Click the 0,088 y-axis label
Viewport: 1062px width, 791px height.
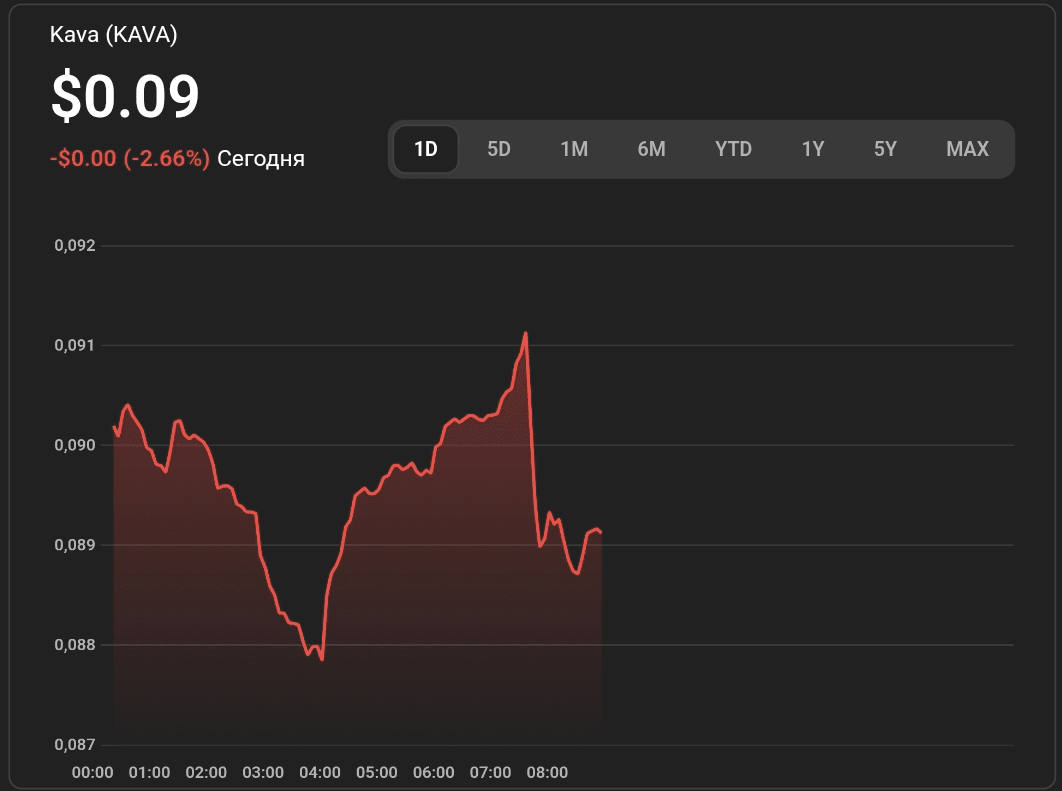pyautogui.click(x=75, y=645)
